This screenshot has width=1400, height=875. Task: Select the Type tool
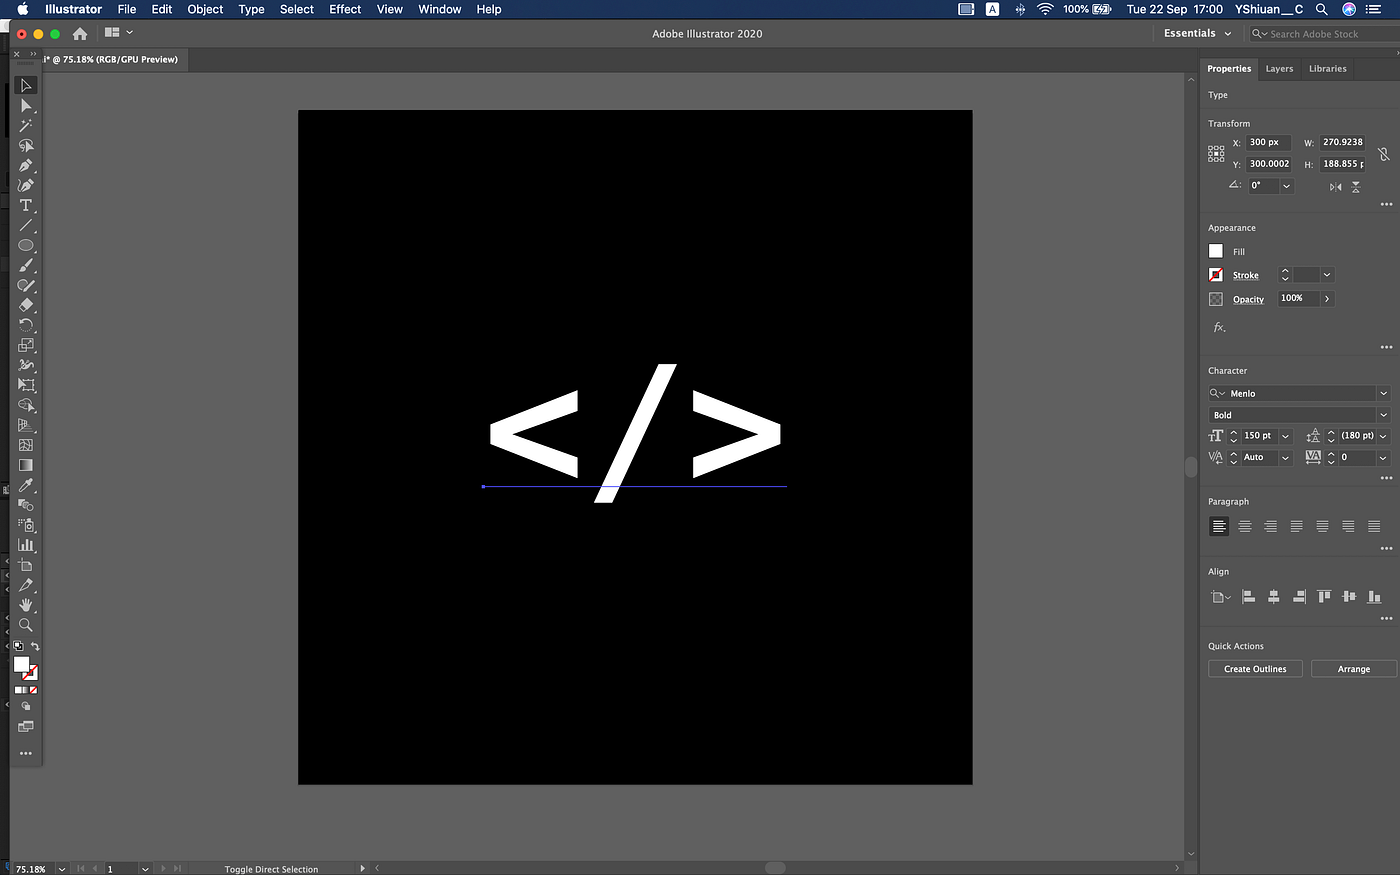[x=26, y=206]
